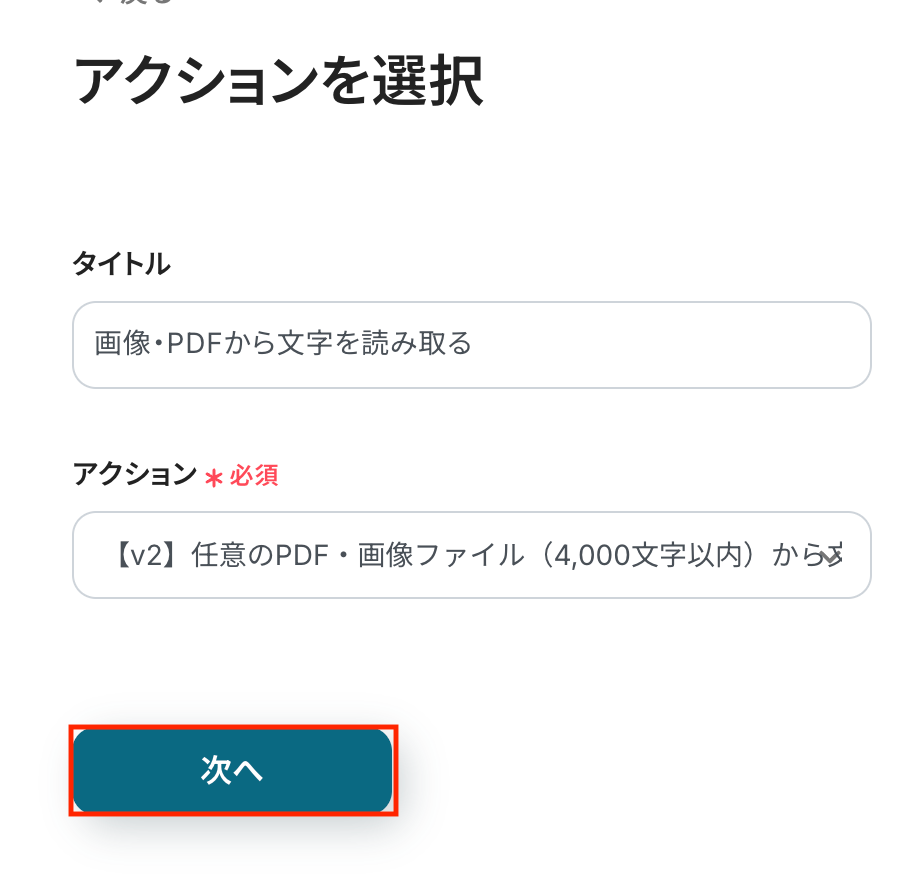Screen dimensions: 922x878
Task: Click the chevron arrow in the action selector
Action: coord(832,557)
